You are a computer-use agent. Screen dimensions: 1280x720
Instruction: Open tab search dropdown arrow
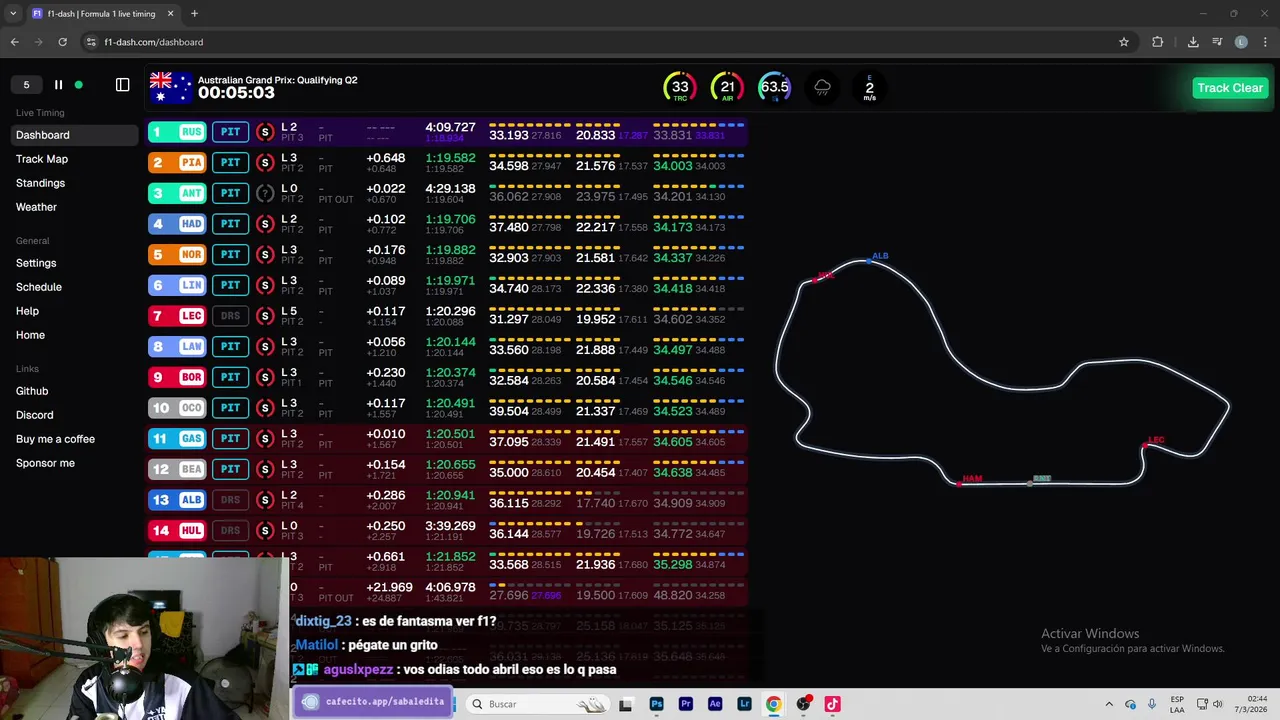coord(13,14)
